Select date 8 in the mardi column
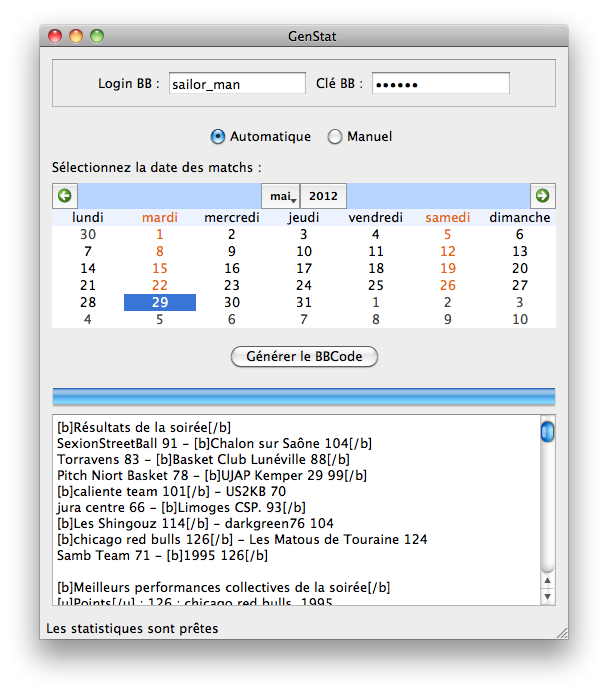 click(x=160, y=251)
